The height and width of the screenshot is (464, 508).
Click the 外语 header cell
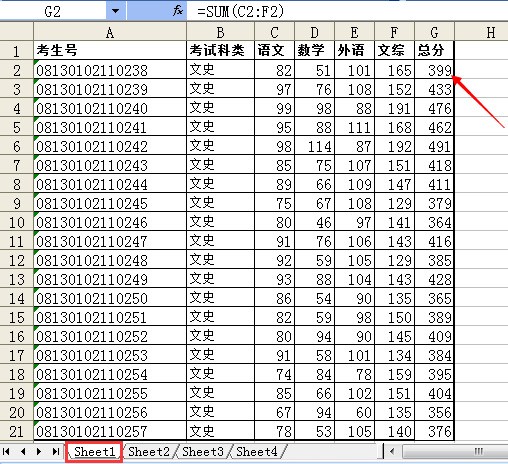tap(354, 51)
